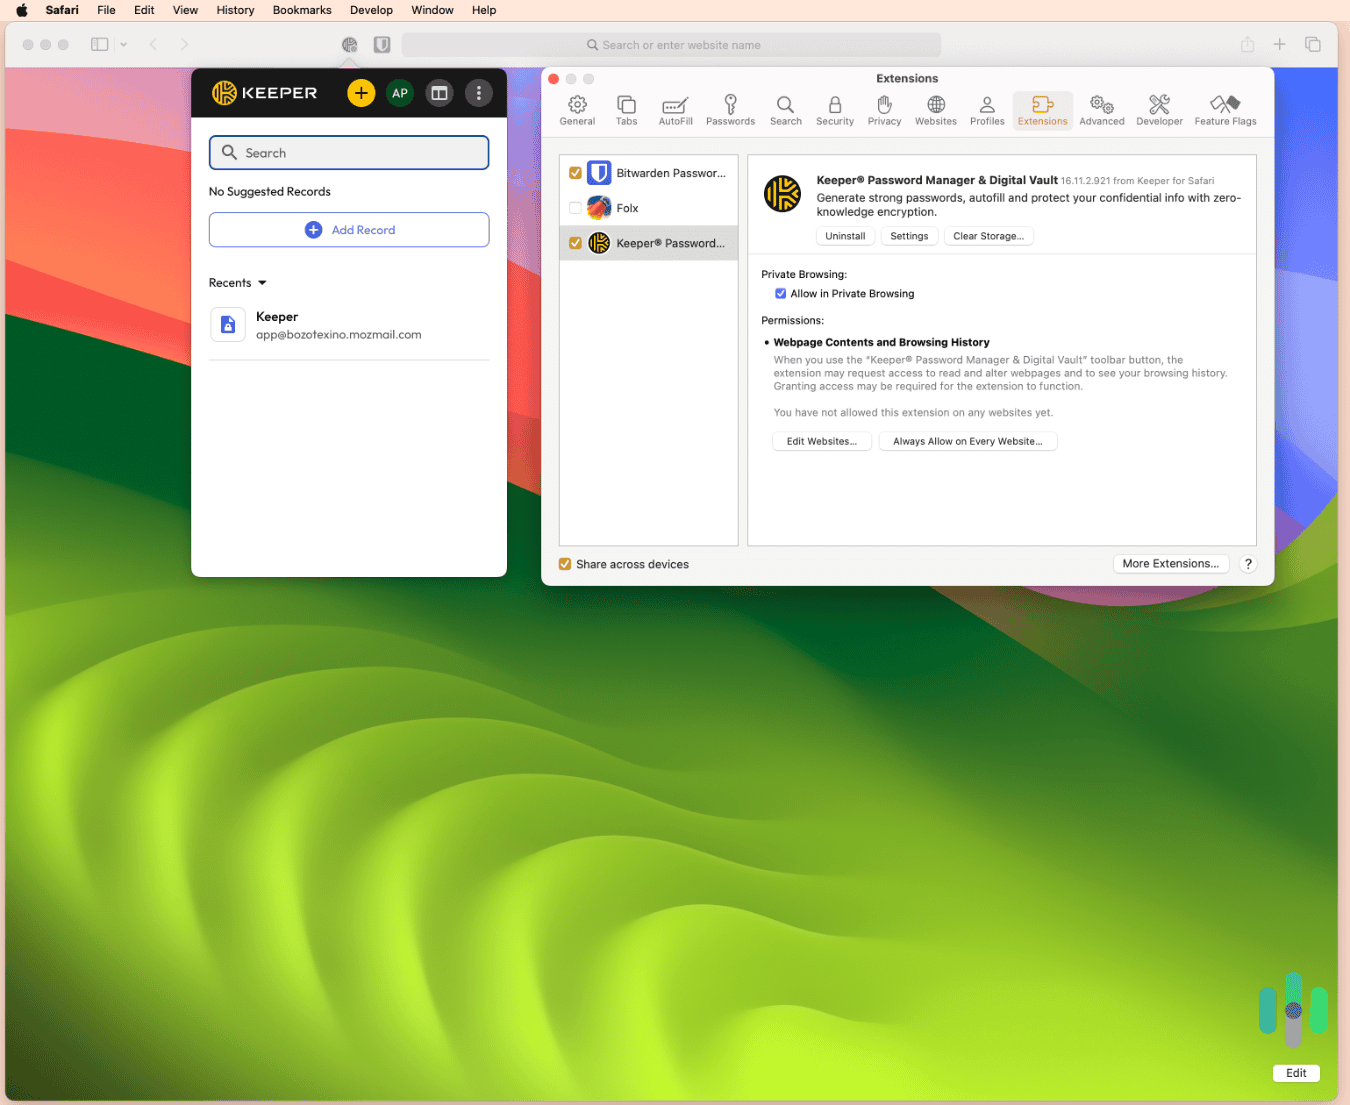The width and height of the screenshot is (1350, 1105).
Task: Disable Share across devices
Action: coord(565,564)
